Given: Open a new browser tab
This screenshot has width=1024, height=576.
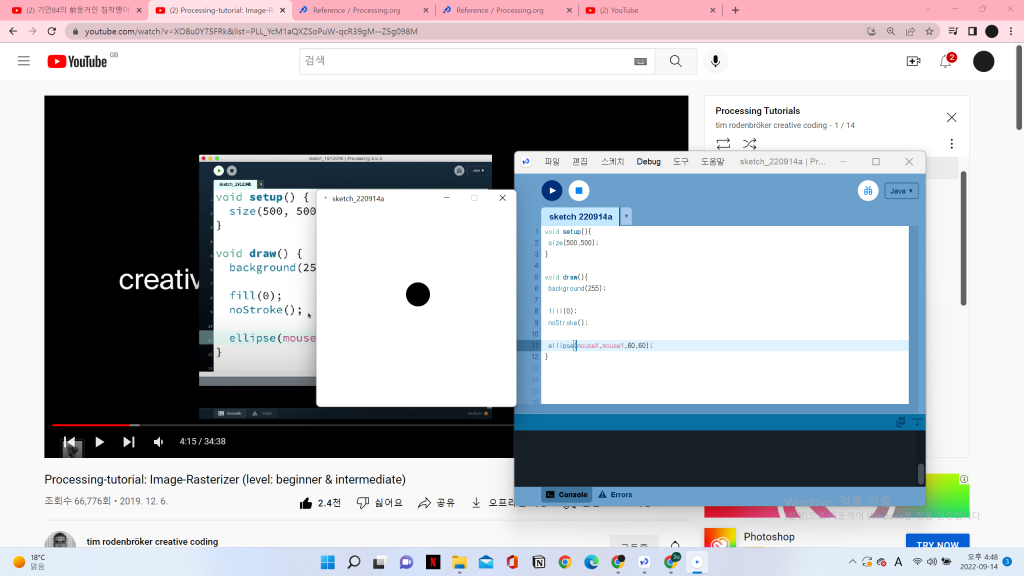Looking at the screenshot, I should (x=735, y=10).
